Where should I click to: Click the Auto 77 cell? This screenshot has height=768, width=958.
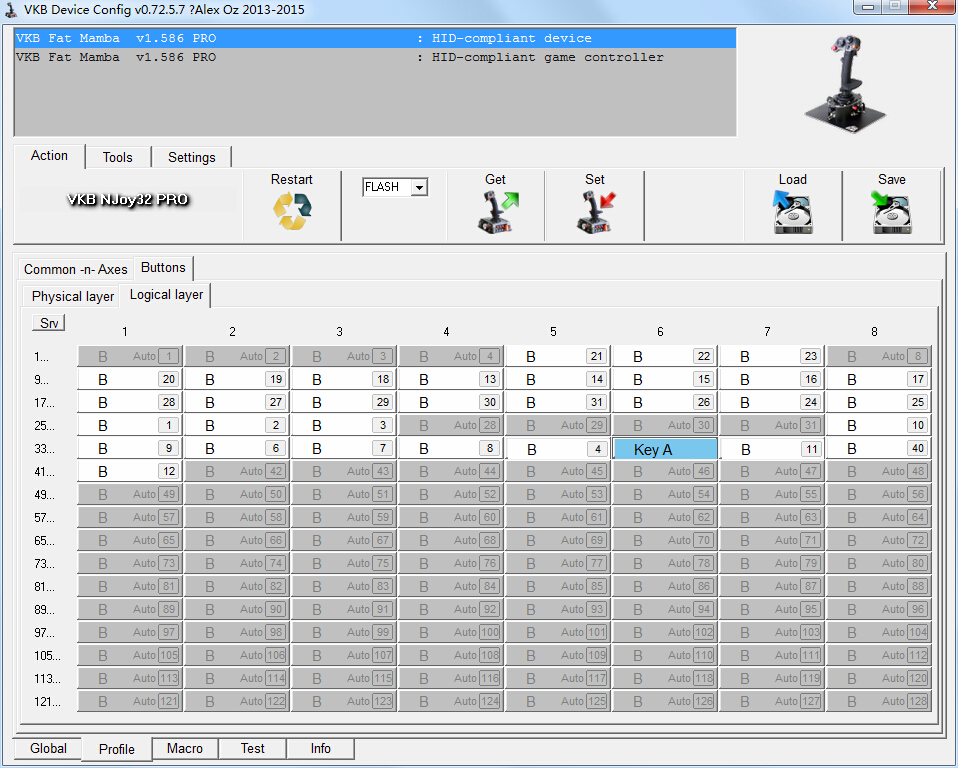[558, 563]
